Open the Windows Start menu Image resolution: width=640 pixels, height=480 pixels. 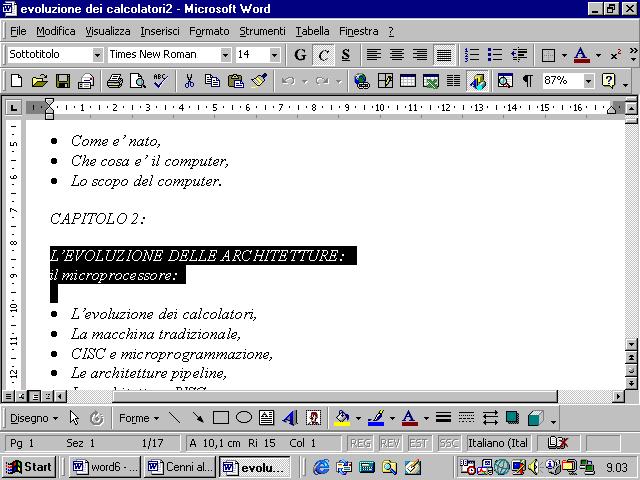29,467
